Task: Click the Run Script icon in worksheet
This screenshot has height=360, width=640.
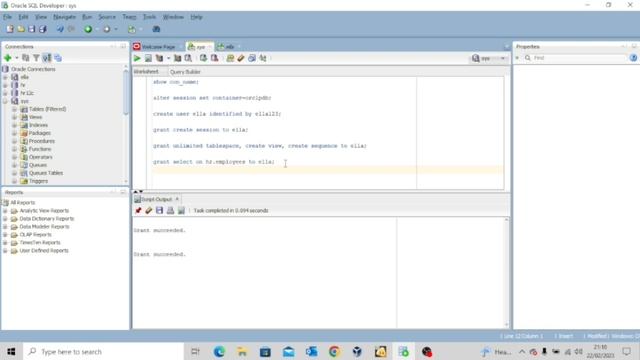Action: 148,58
